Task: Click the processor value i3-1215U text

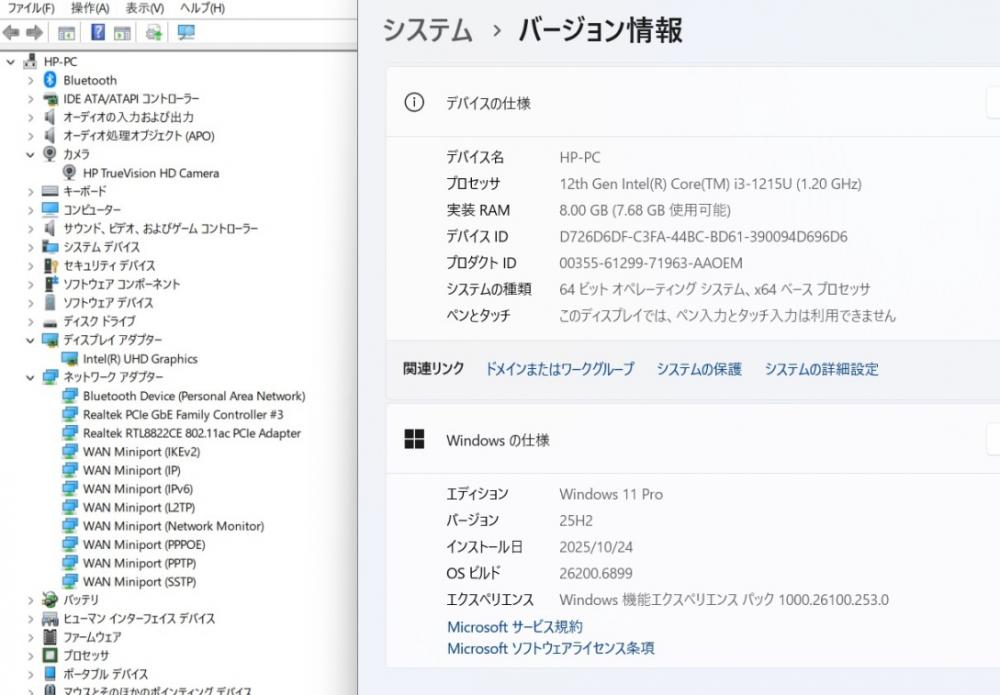Action: point(710,184)
